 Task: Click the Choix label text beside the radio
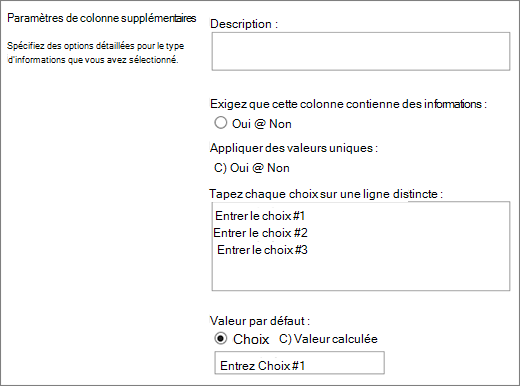pos(251,339)
